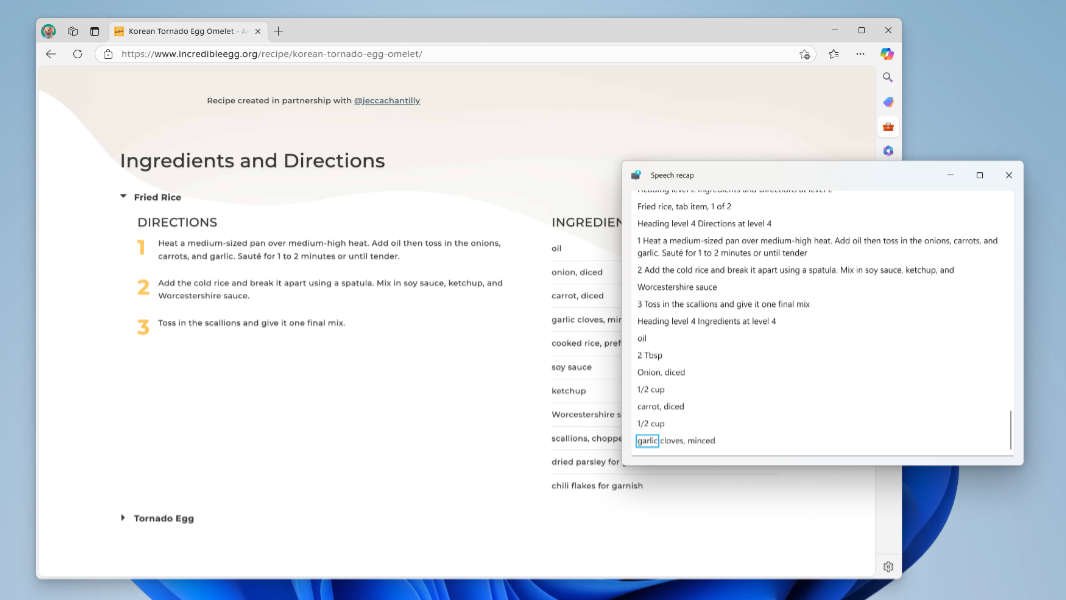Open the Edge sidebar Search icon
Screen dimensions: 1066x600
888,78
